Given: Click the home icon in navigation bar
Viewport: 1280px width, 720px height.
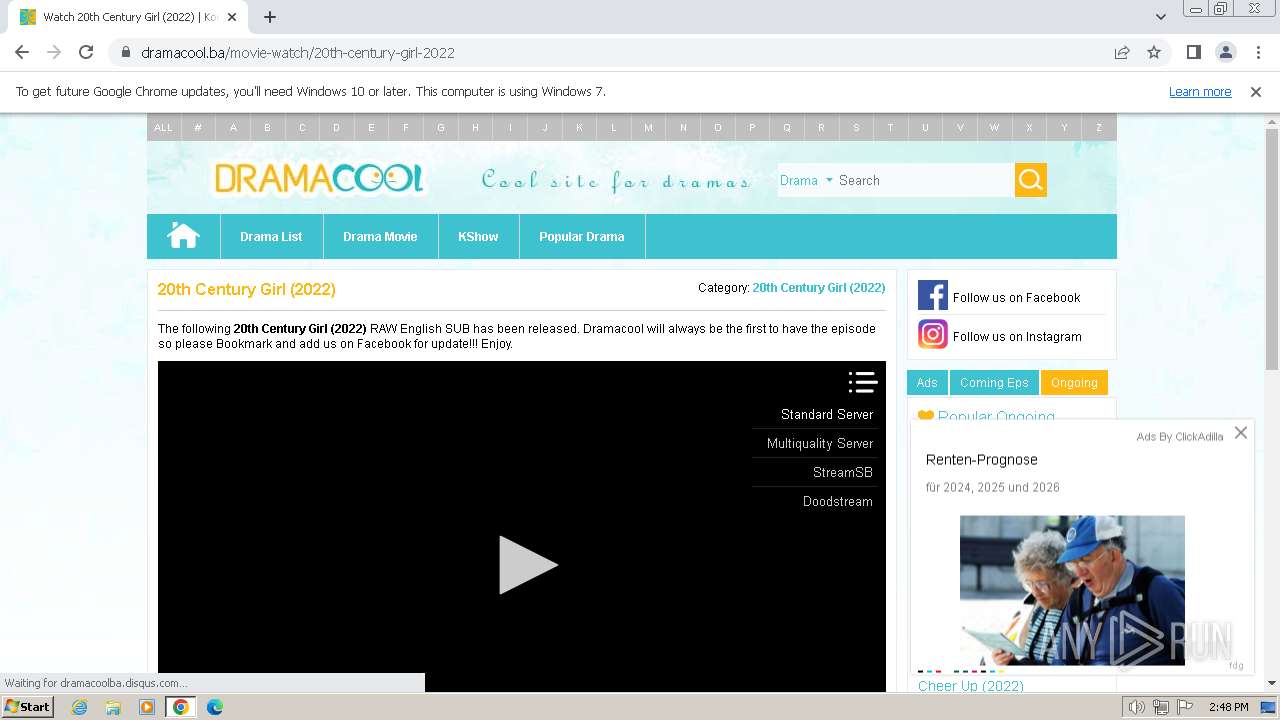Looking at the screenshot, I should [x=183, y=236].
